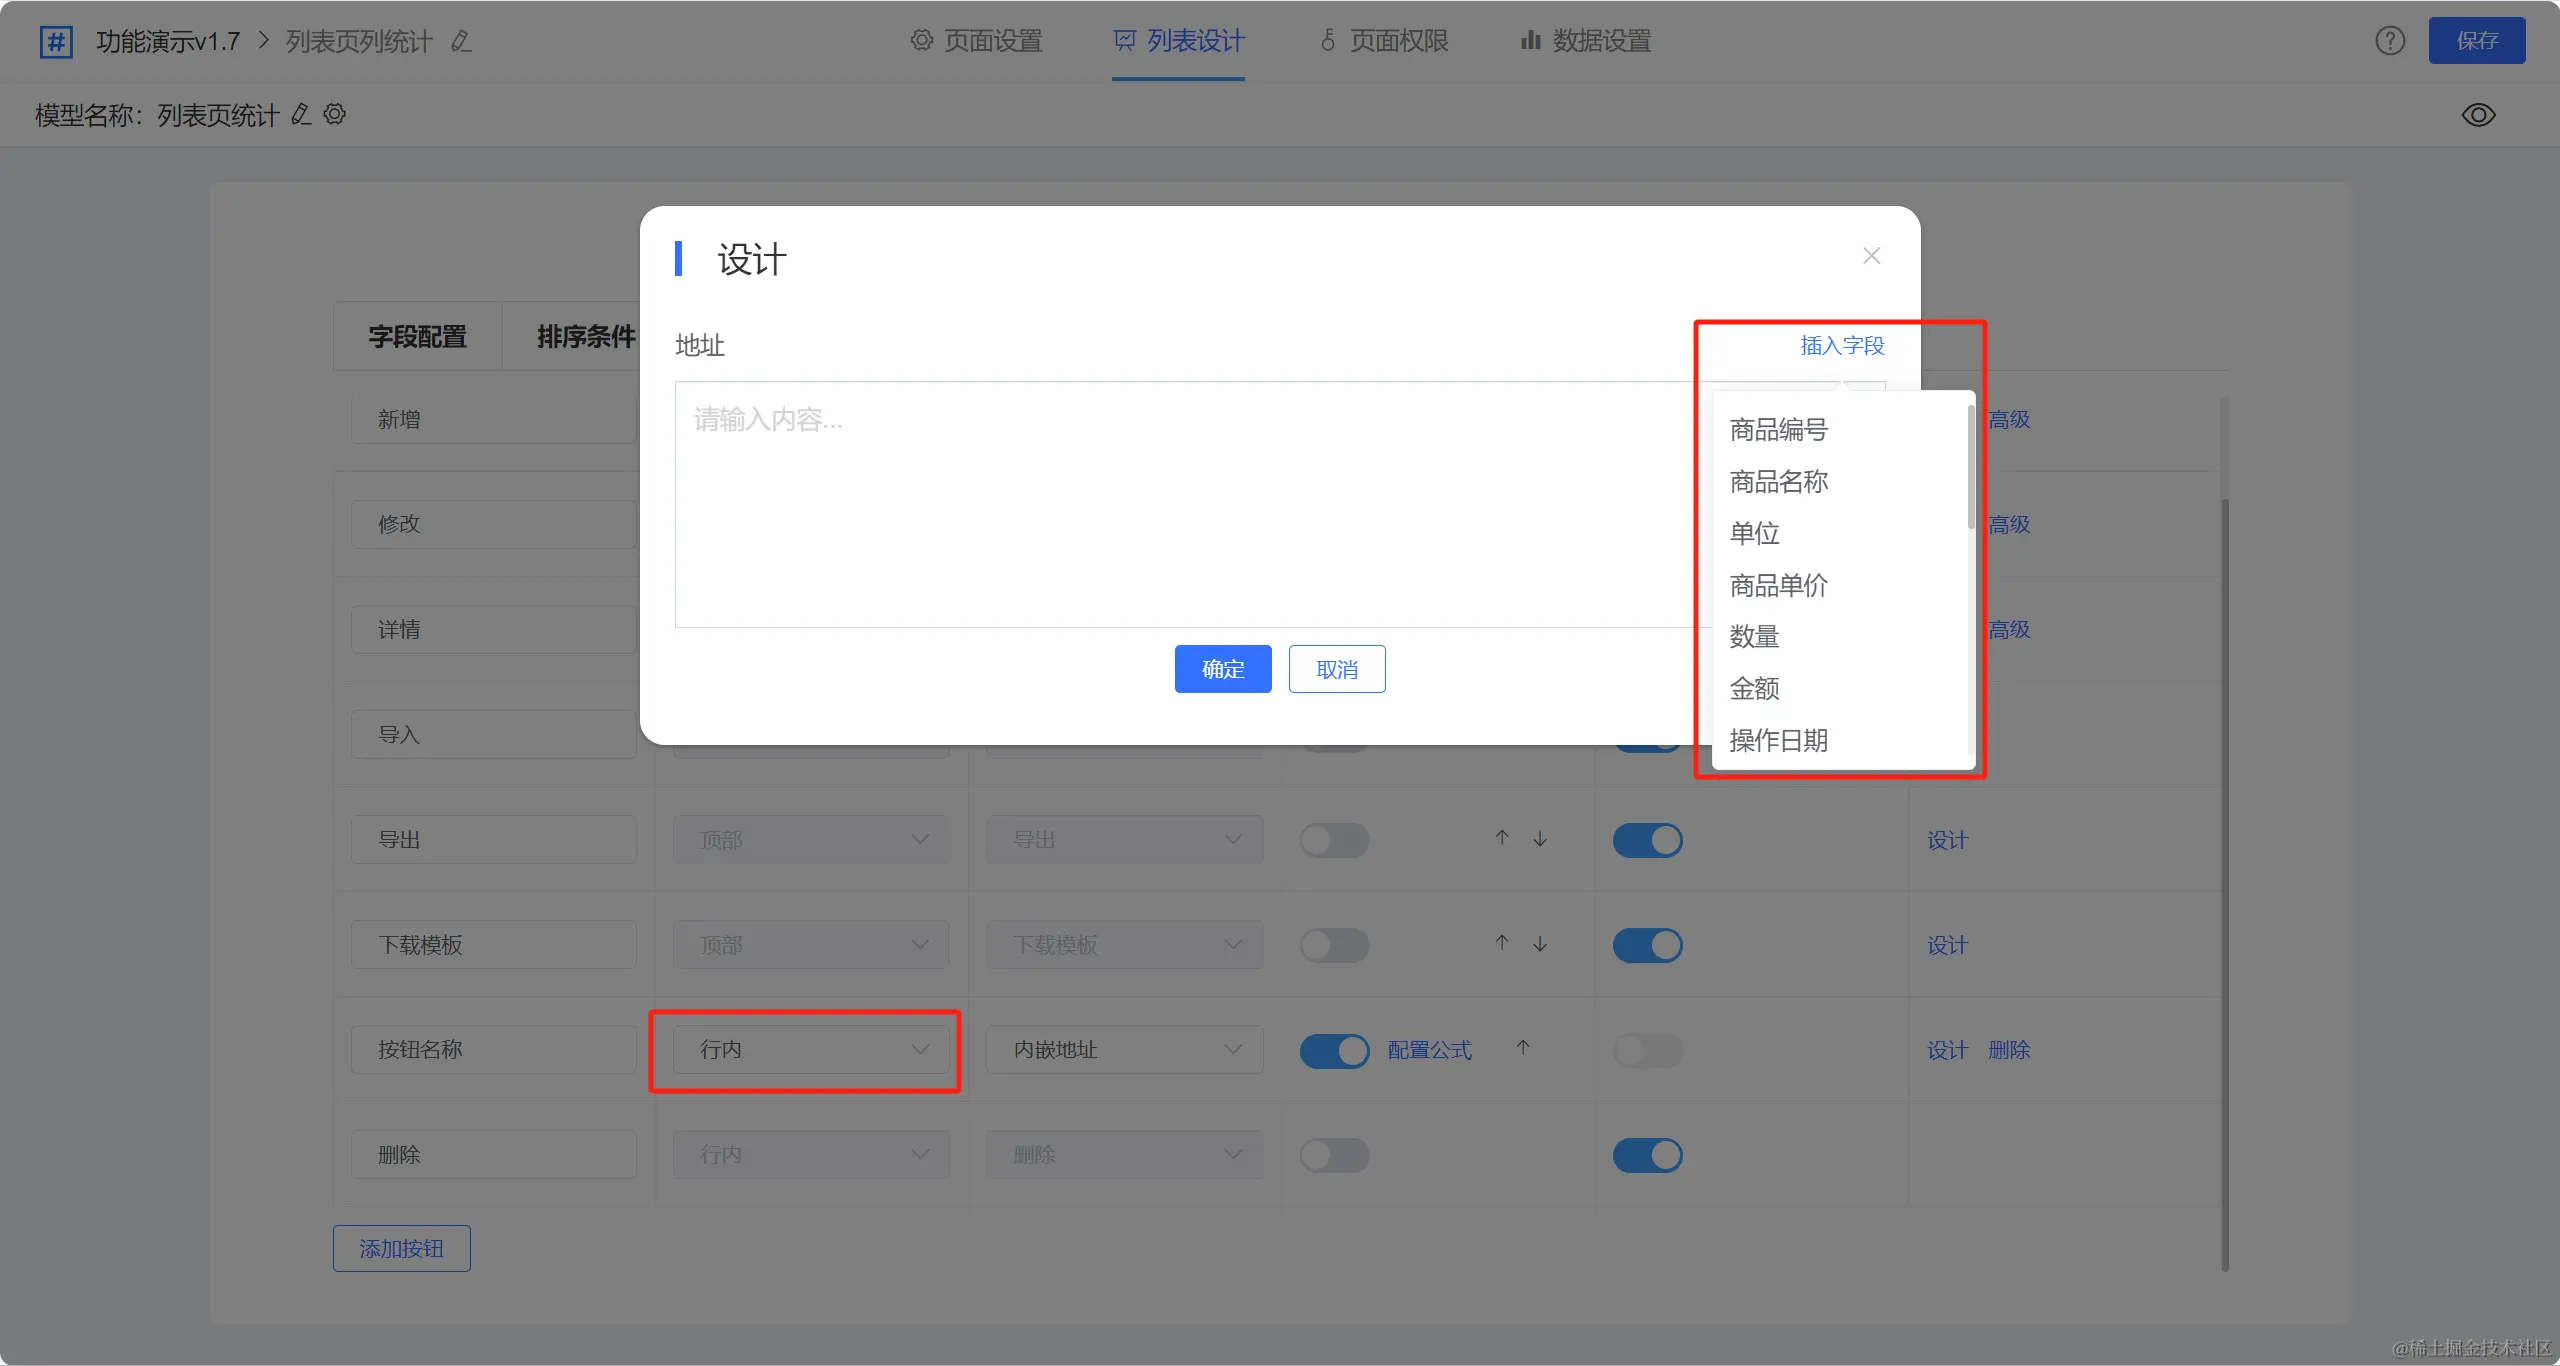Click the 确定 button in dialog
This screenshot has height=1366, width=2560.
[1222, 669]
